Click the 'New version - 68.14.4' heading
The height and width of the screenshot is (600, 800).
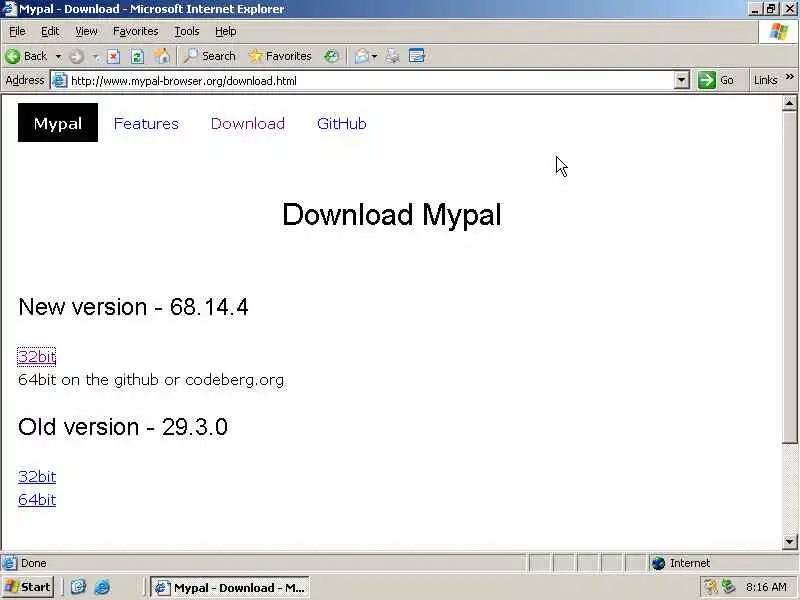click(x=133, y=307)
